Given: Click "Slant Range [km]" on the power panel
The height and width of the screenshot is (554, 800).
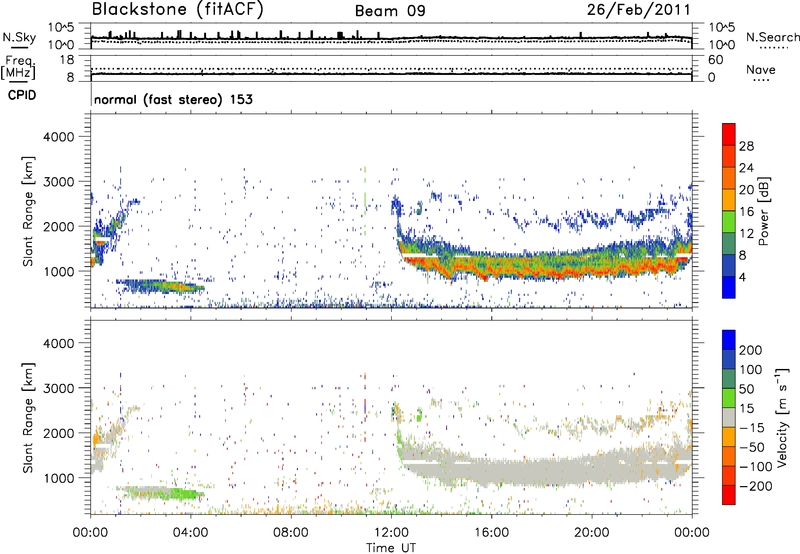Looking at the screenshot, I should [x=28, y=211].
